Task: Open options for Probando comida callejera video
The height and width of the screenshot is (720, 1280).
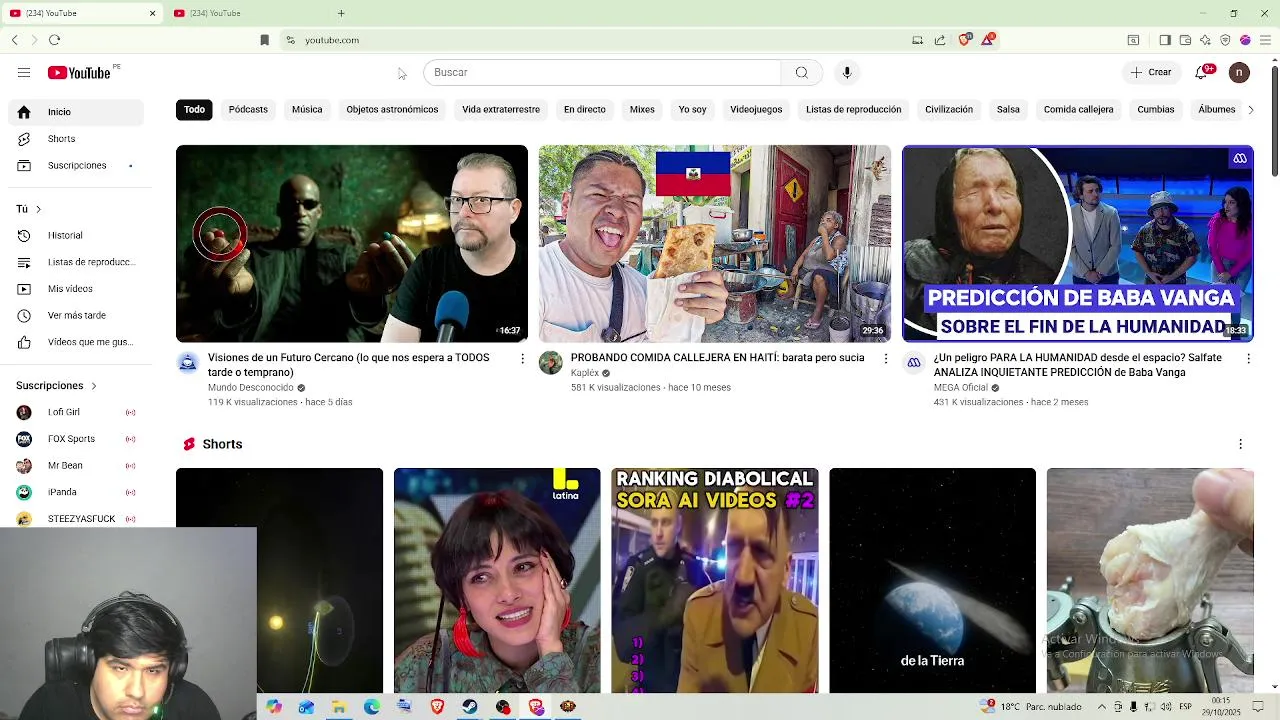Action: [x=885, y=358]
